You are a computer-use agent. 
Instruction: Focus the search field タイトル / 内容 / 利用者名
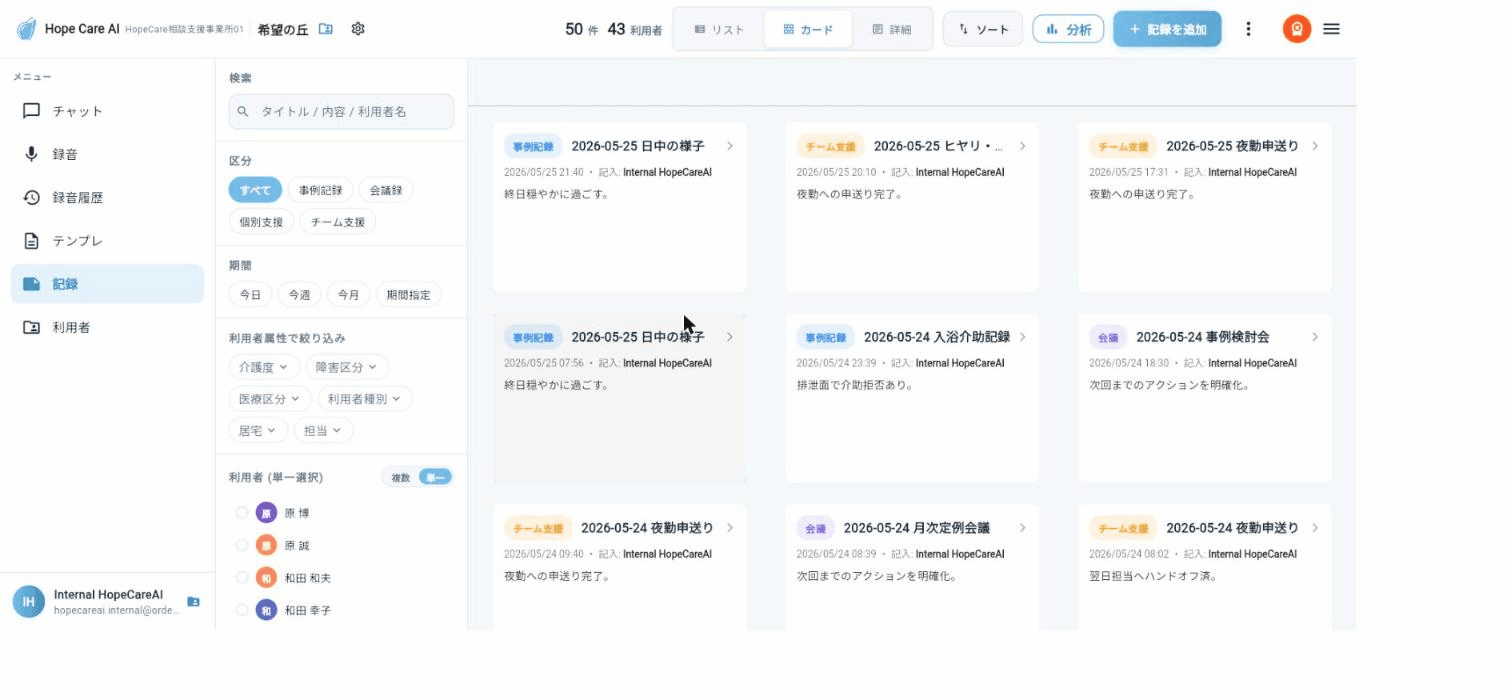341,112
